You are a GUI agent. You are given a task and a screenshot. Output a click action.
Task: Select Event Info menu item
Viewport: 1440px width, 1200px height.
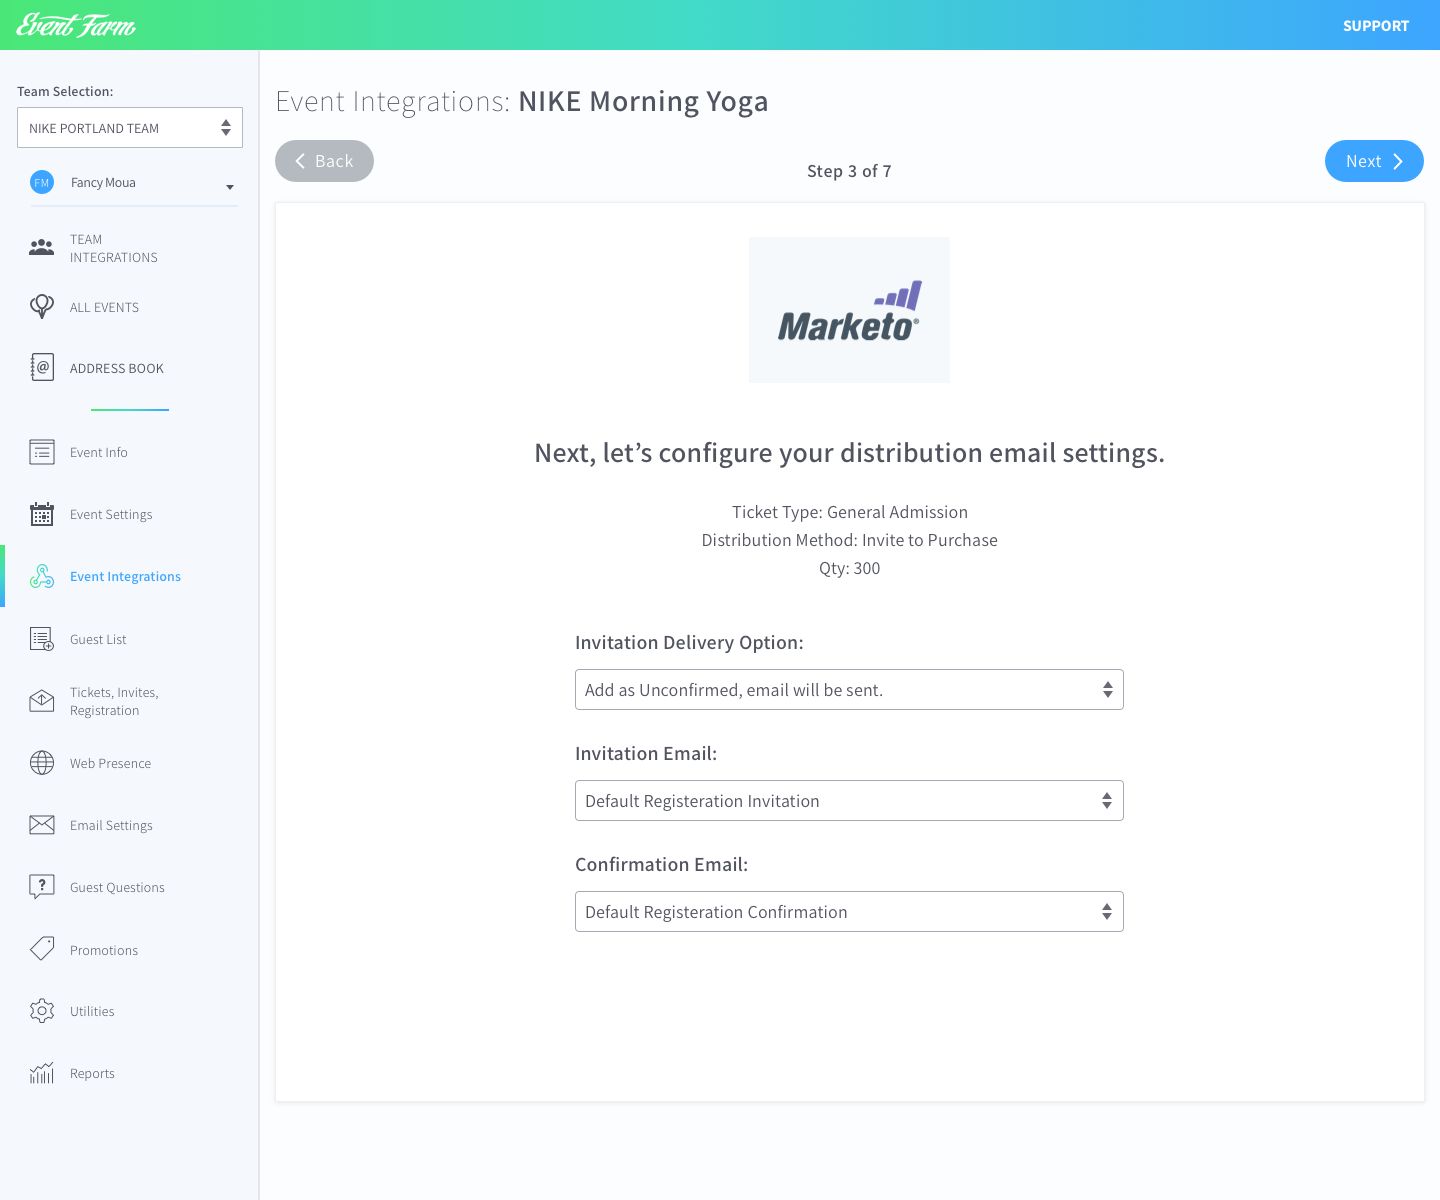click(x=99, y=452)
